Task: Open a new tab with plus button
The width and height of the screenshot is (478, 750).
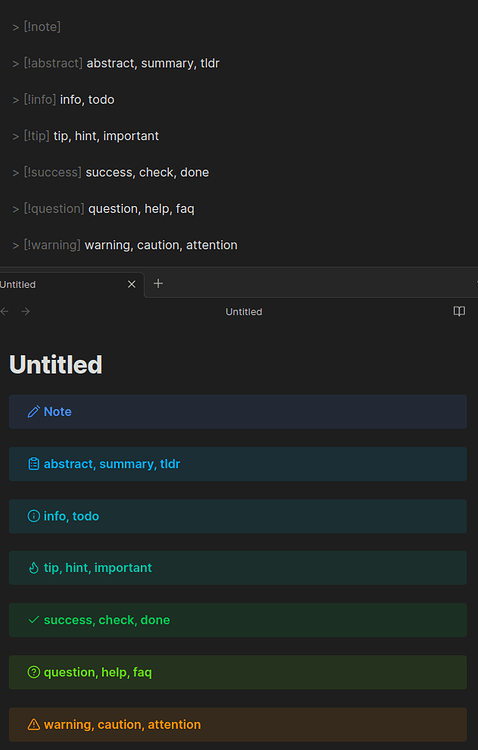Action: (x=158, y=284)
